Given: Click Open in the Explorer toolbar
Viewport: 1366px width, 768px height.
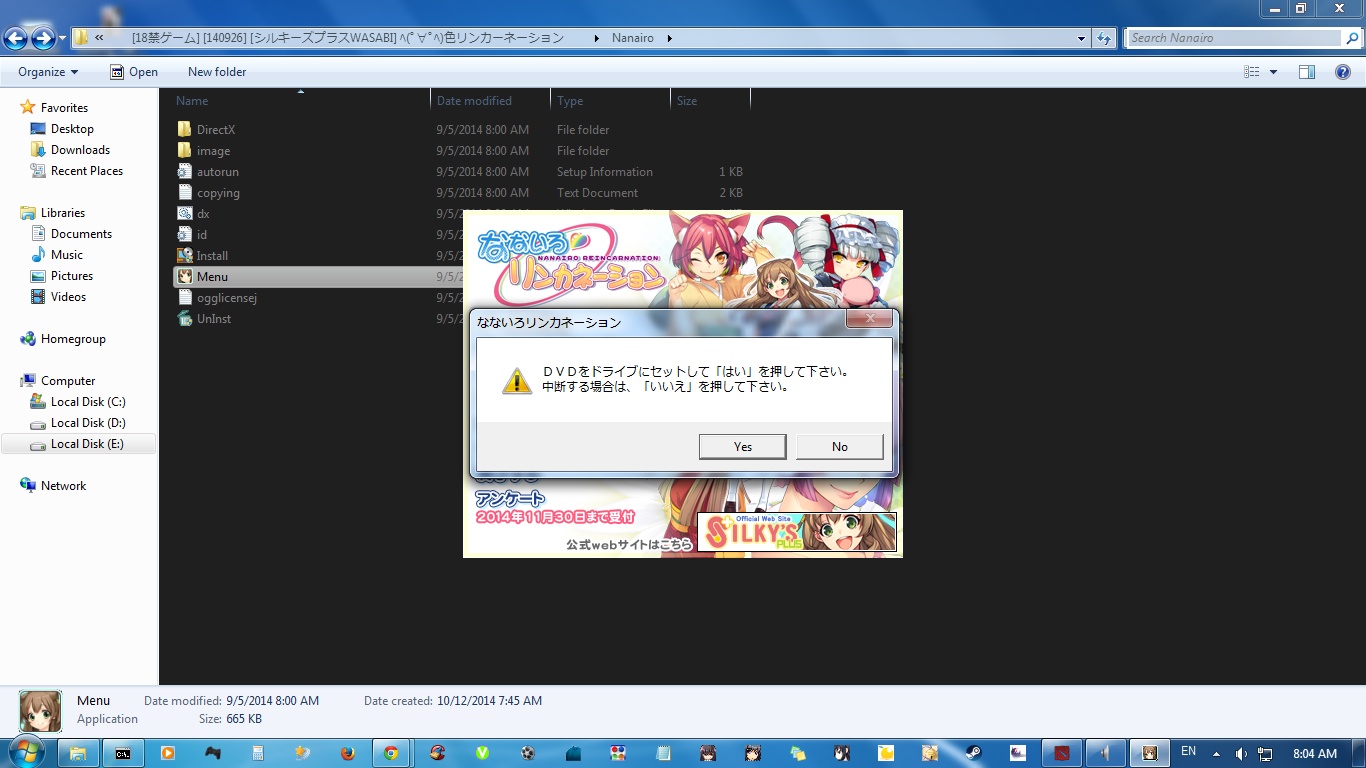Looking at the screenshot, I should coord(134,72).
